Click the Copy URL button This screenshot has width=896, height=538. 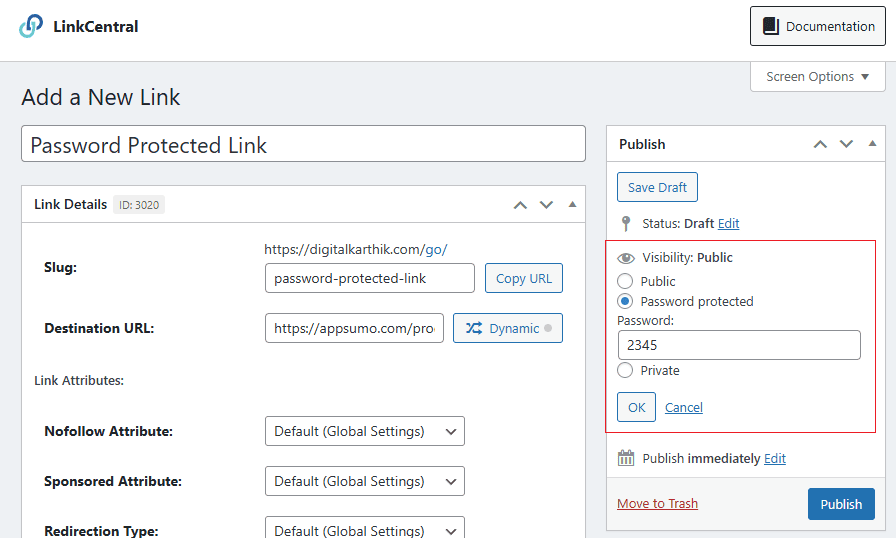tap(523, 278)
